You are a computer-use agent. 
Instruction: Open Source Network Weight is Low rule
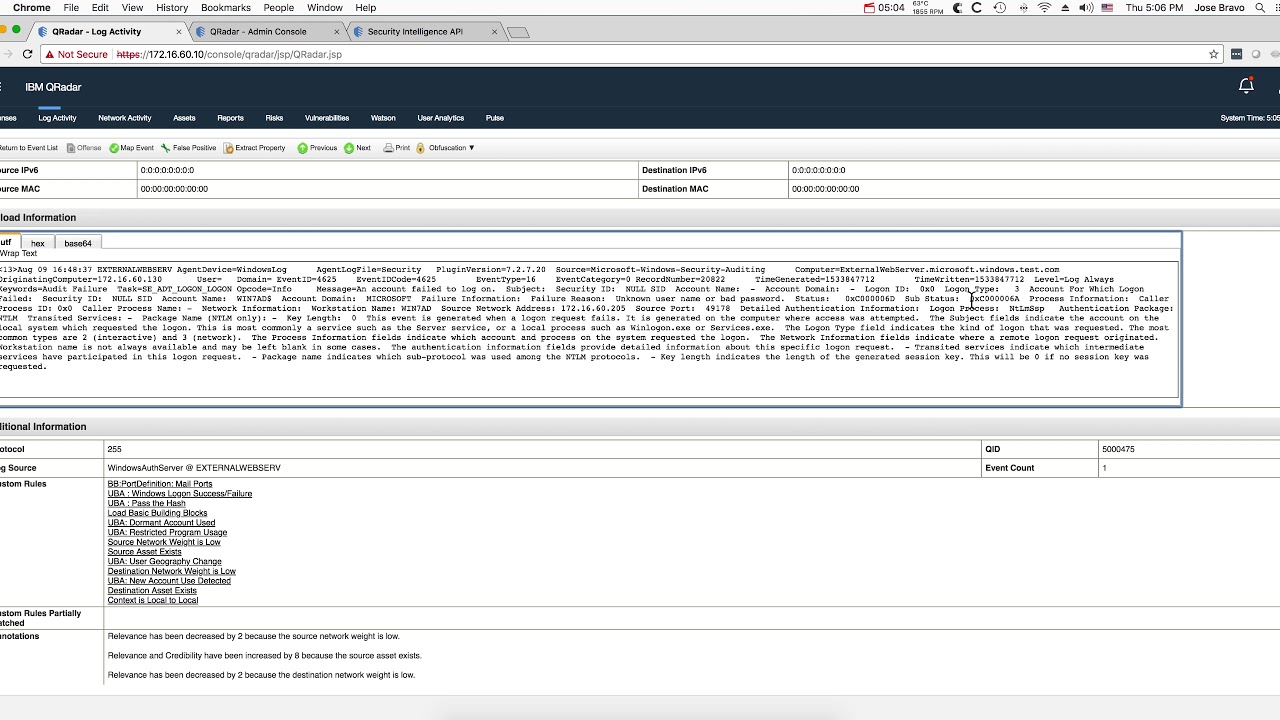tap(164, 542)
